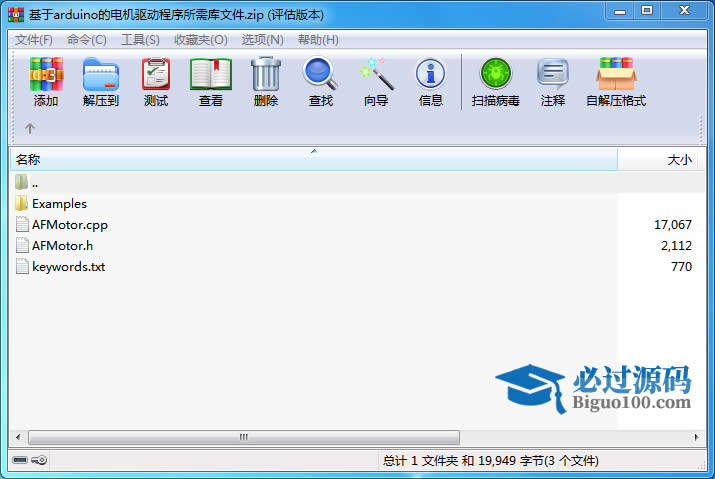Screen dimensions: 715x479
Task: Select the AFMotor.cpp file icon
Action: pos(22,224)
